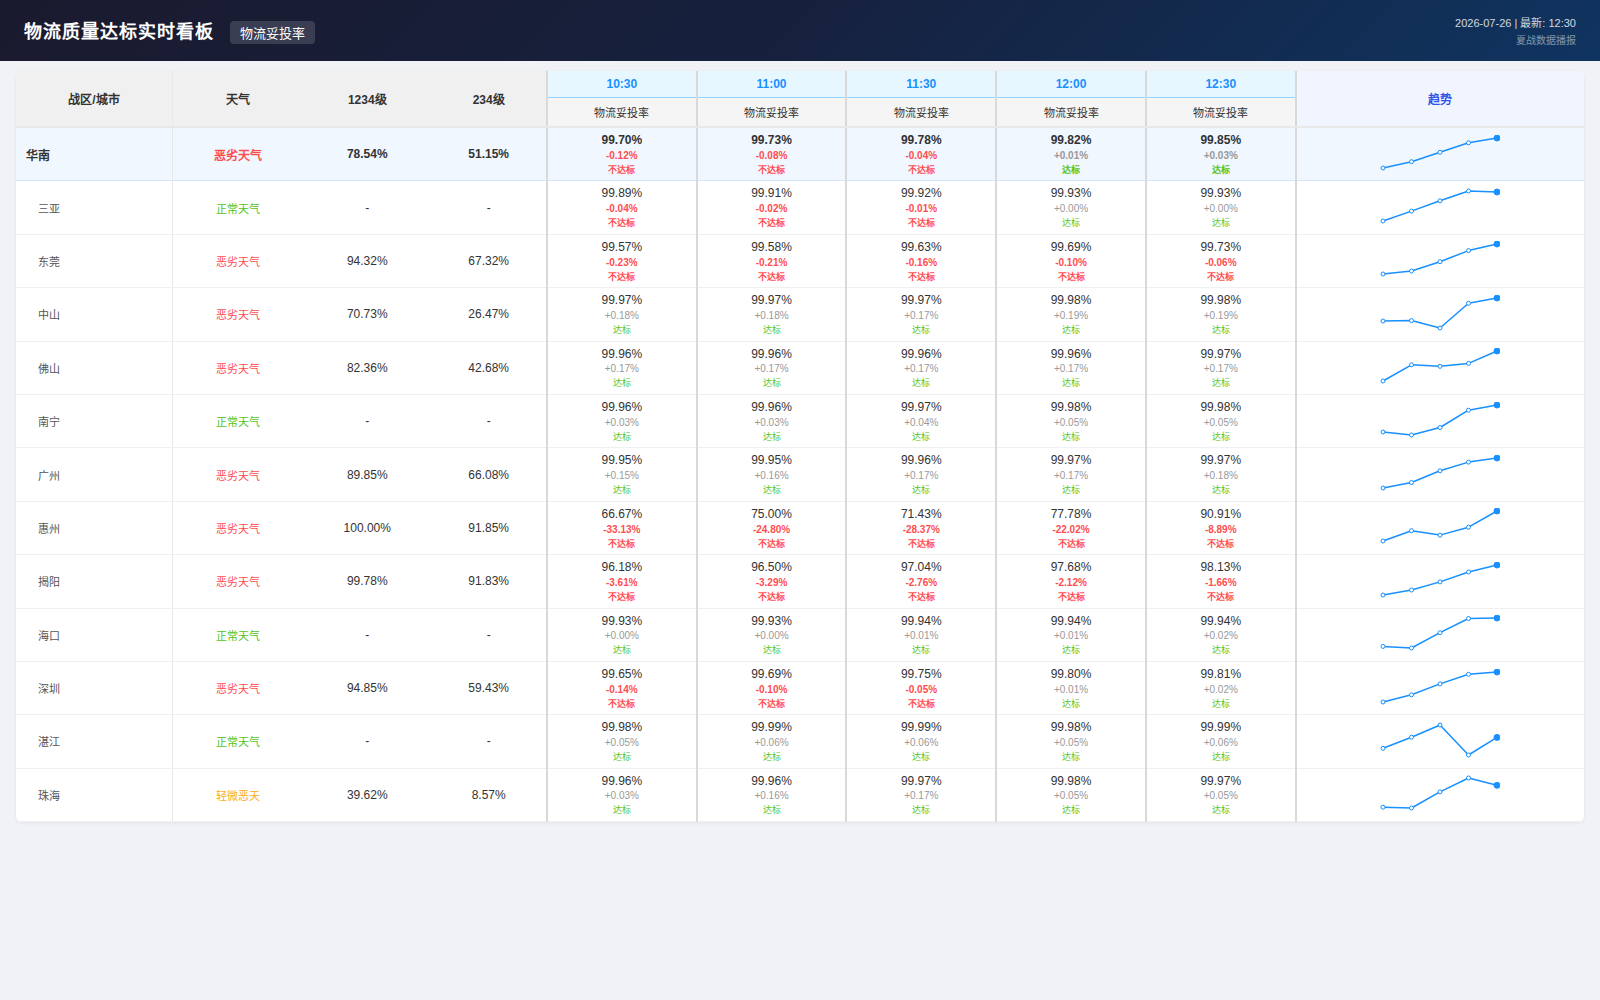This screenshot has width=1600, height=1000.
Task: Click 珠海 weather label 轻微恶天
Action: [238, 796]
